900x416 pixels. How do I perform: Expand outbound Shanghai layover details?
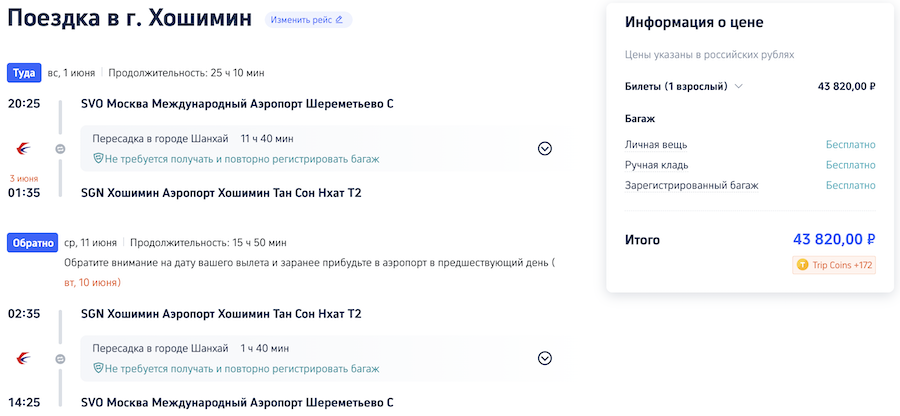click(545, 149)
